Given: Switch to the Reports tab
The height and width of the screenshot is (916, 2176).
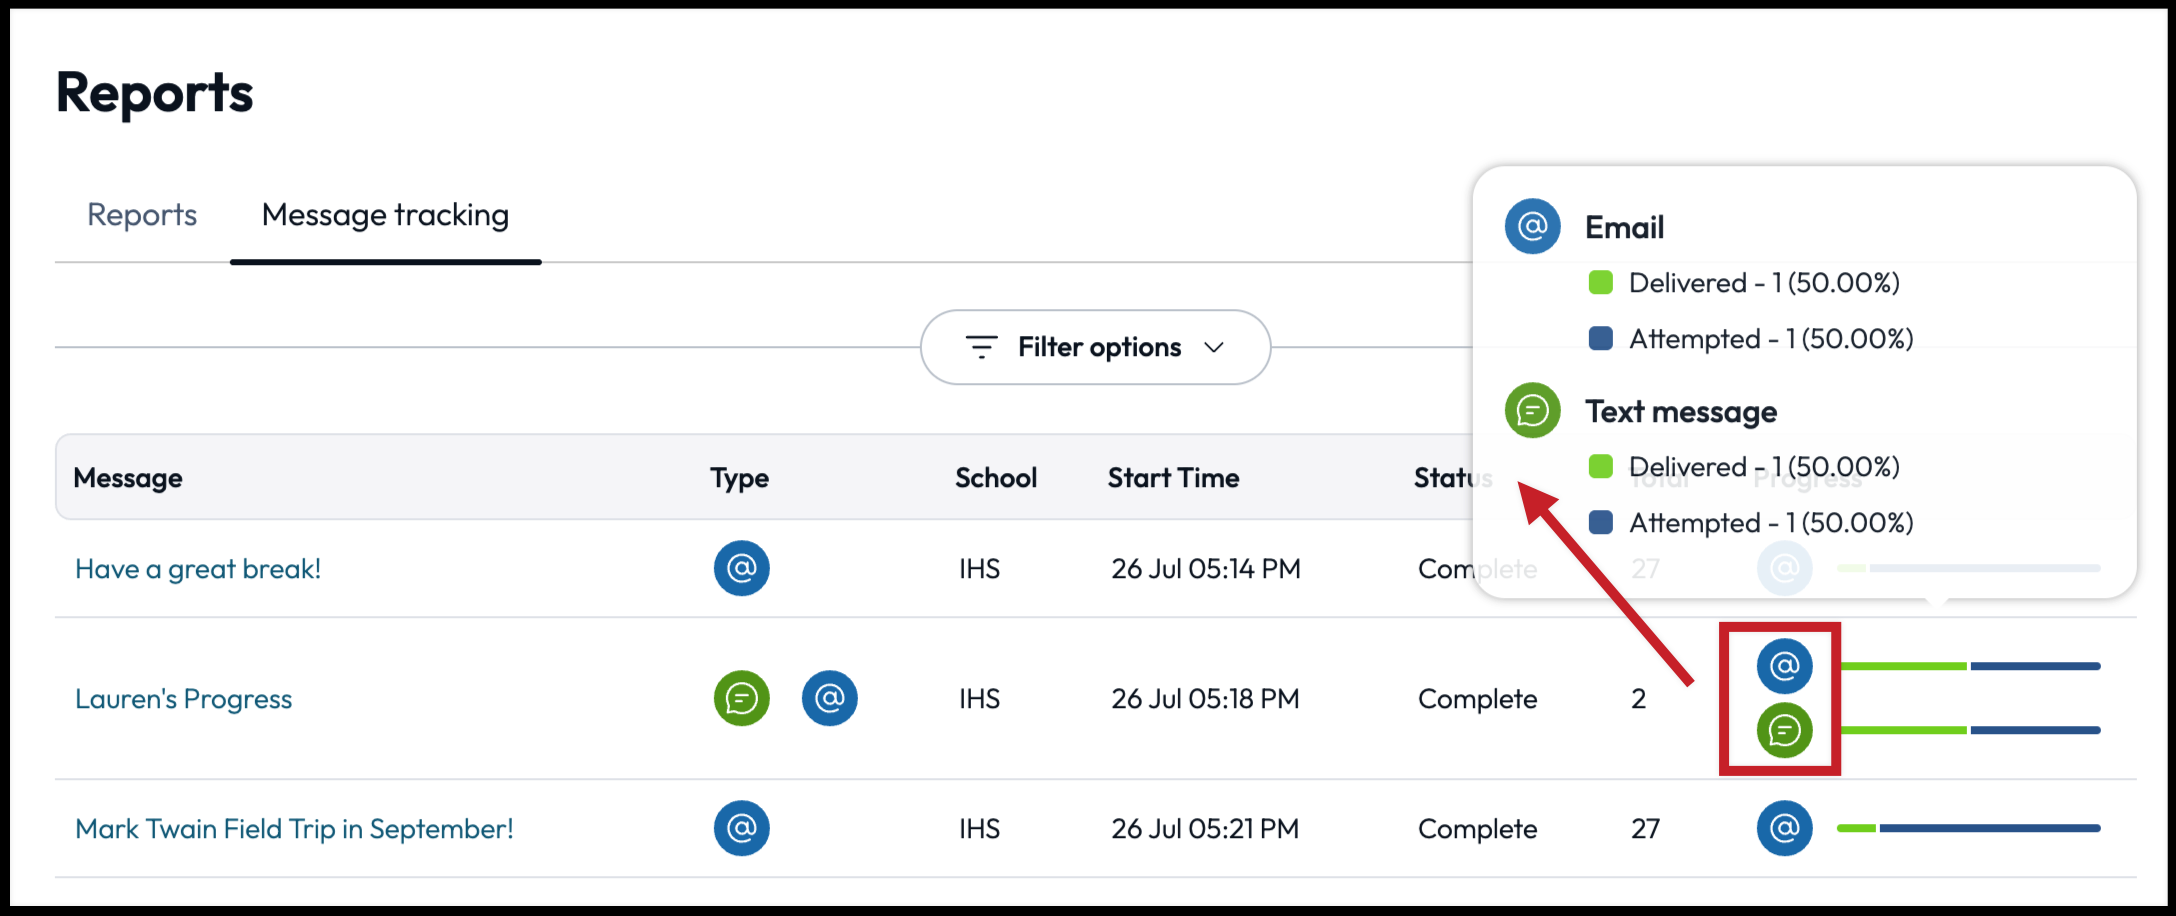Looking at the screenshot, I should 142,215.
